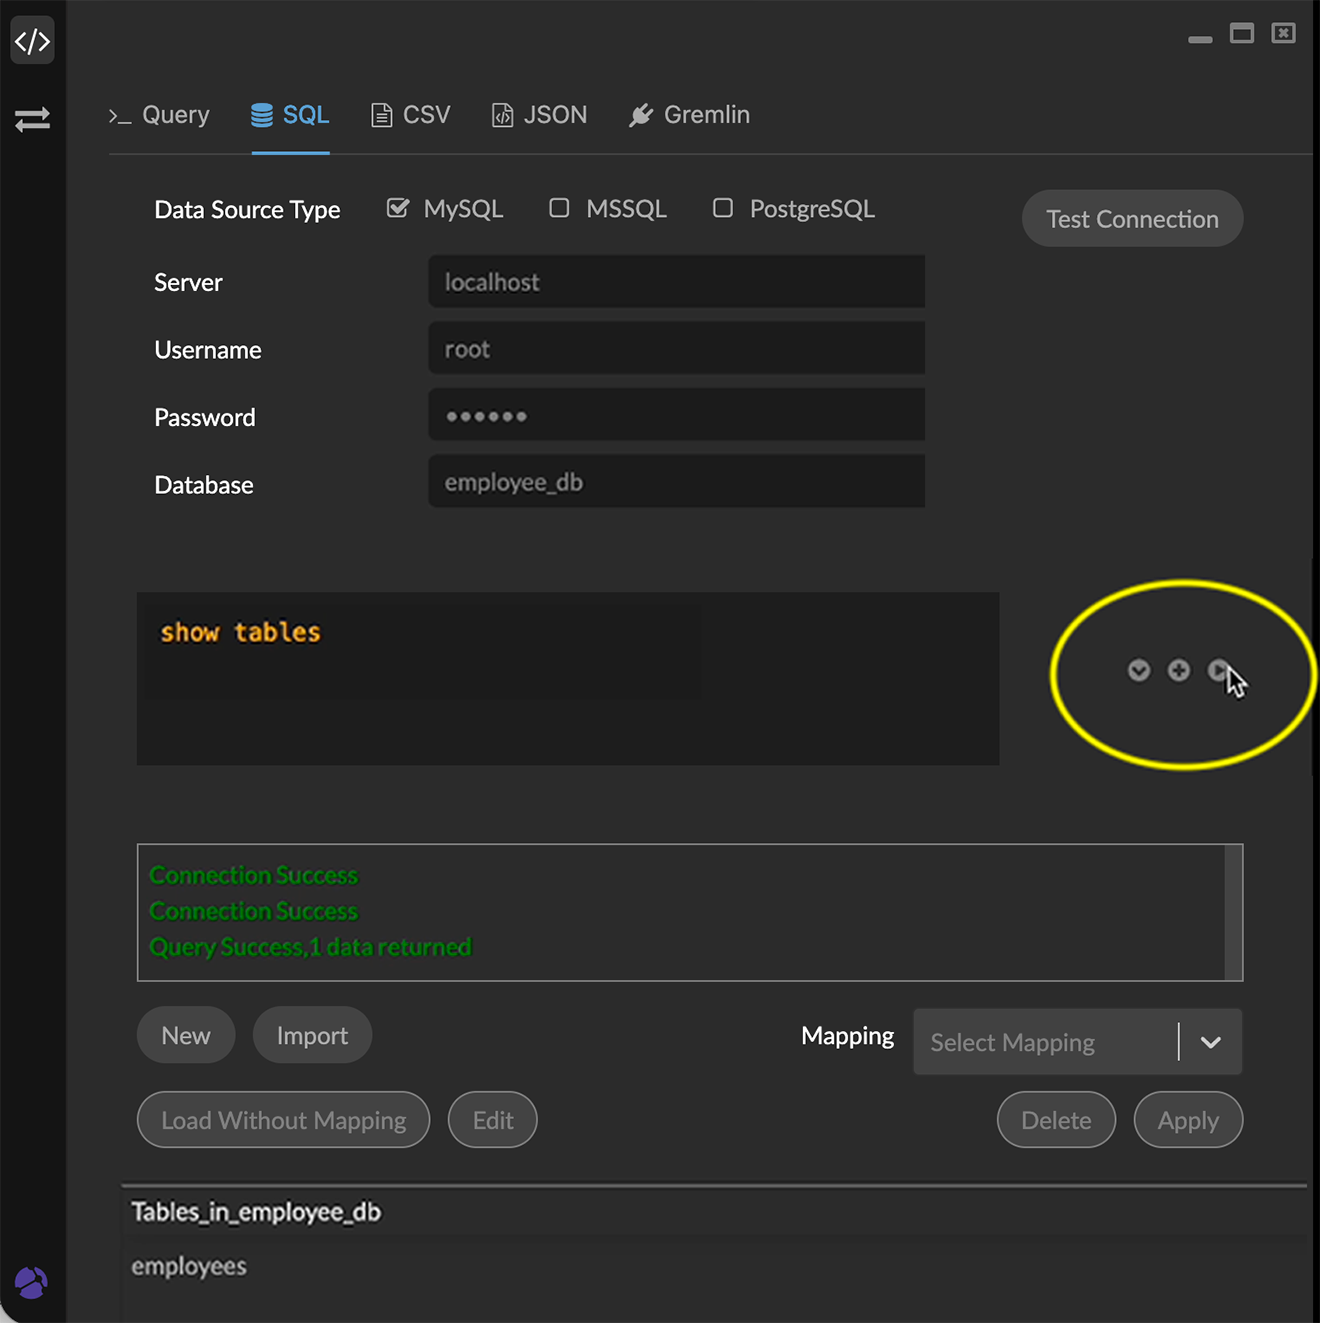This screenshot has width=1320, height=1323.
Task: Click the log output panel scrollbar
Action: click(1233, 912)
